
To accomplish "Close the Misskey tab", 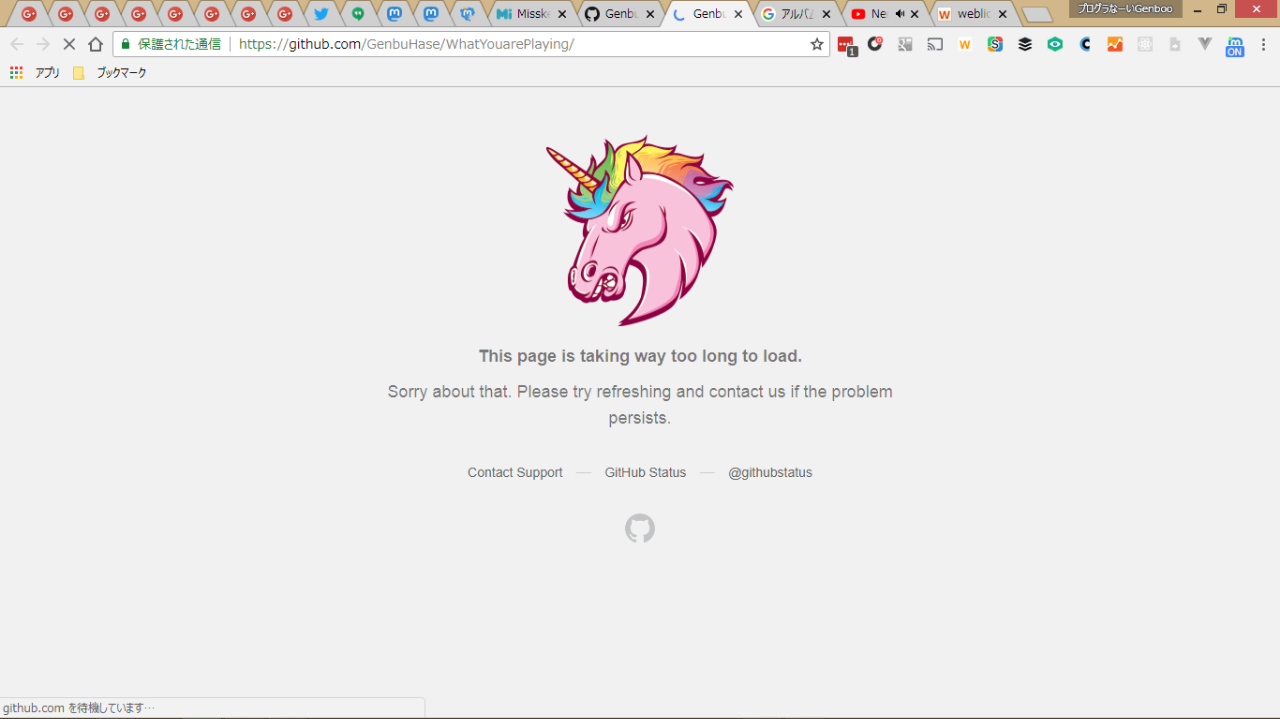I will tap(562, 14).
